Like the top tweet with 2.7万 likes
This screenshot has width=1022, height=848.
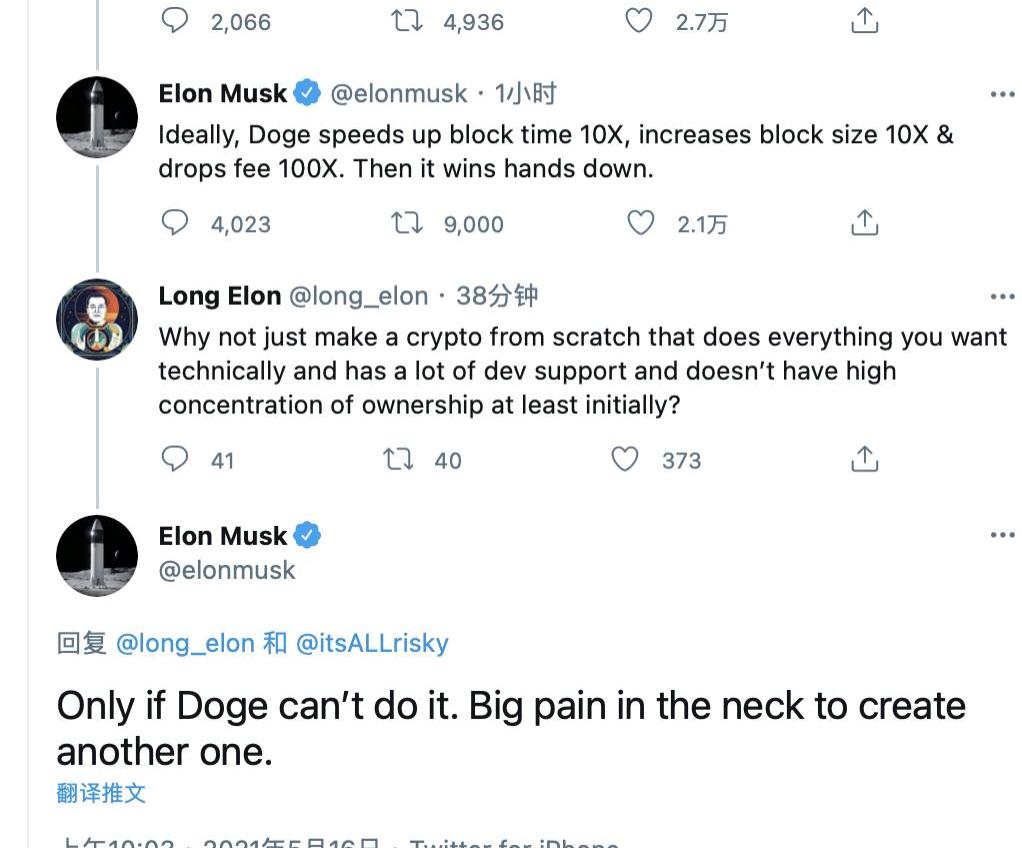coord(639,21)
